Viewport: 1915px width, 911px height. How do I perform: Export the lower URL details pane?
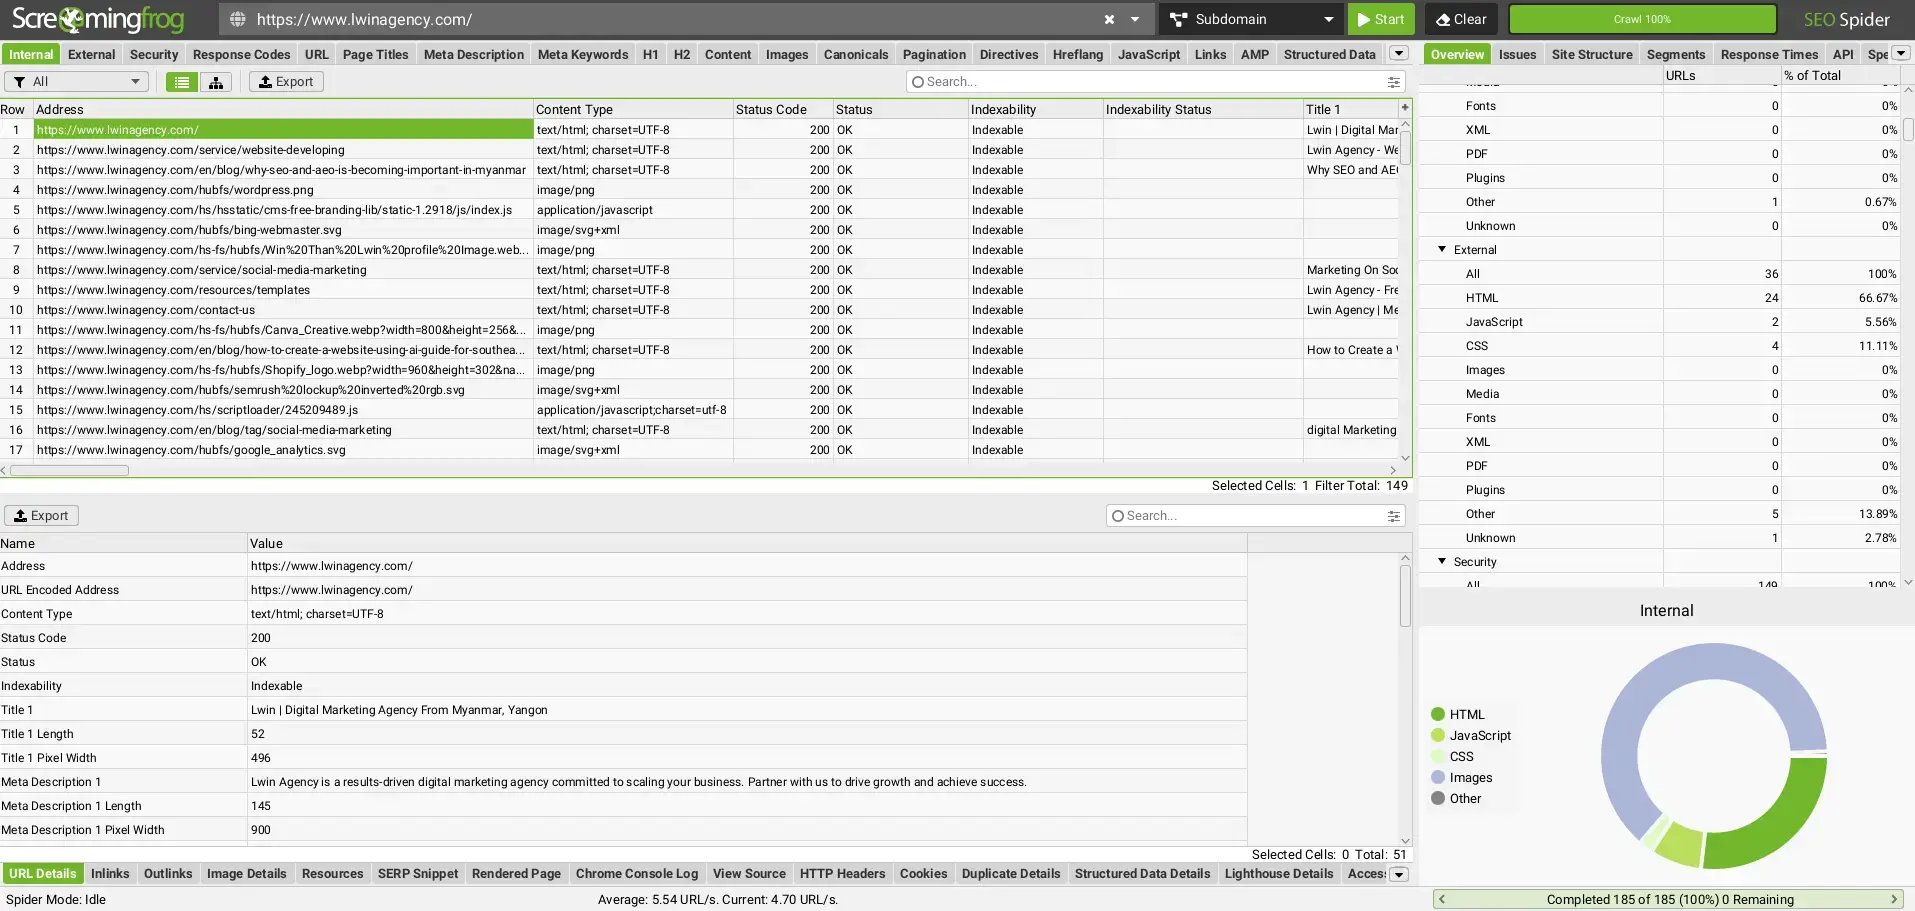click(x=41, y=516)
